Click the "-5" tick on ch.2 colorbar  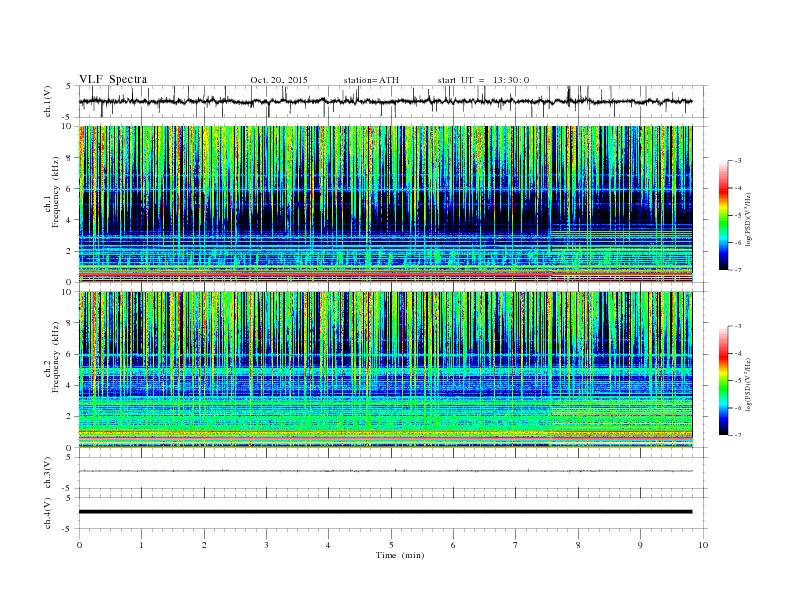click(738, 381)
